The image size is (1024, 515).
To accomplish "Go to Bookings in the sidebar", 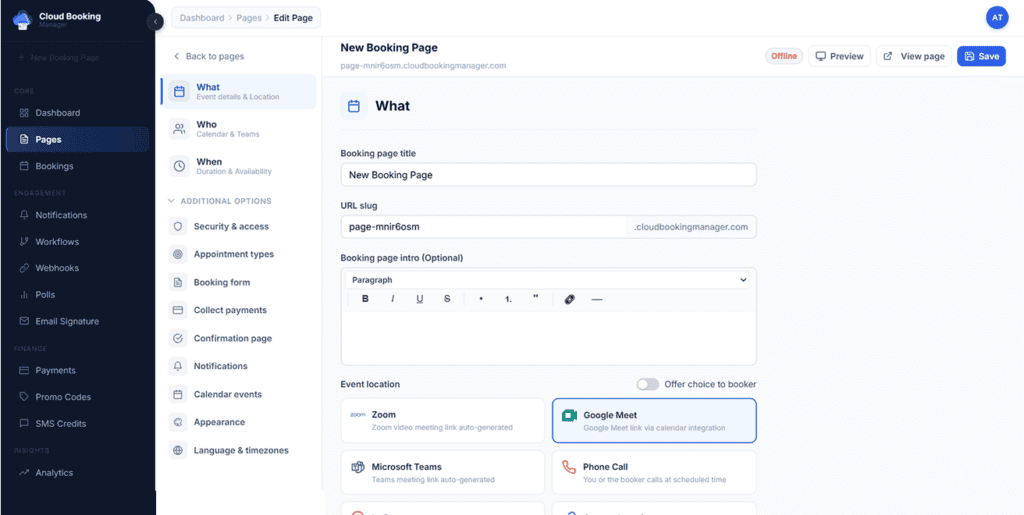I will pos(54,166).
